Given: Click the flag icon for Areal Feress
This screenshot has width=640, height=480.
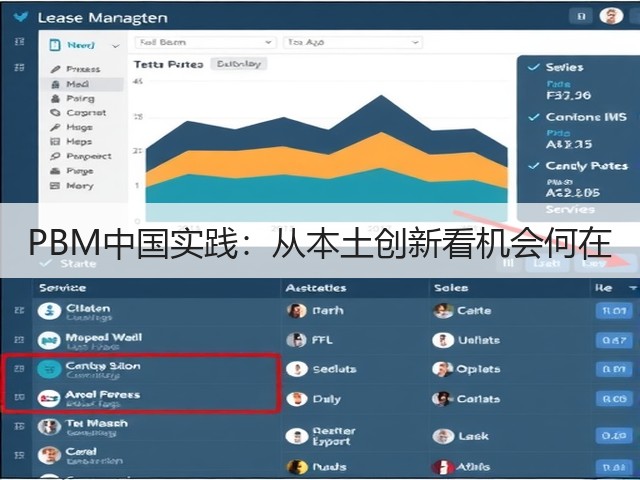Looking at the screenshot, I should pyautogui.click(x=49, y=398).
